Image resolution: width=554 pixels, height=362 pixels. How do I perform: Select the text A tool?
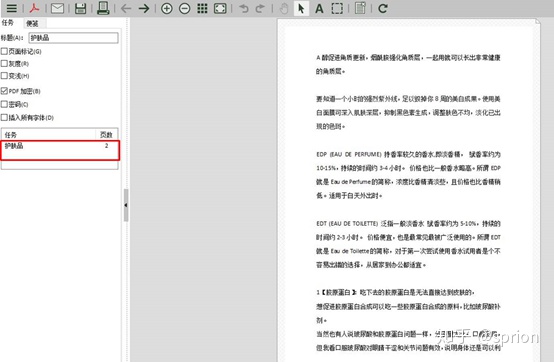(x=319, y=8)
